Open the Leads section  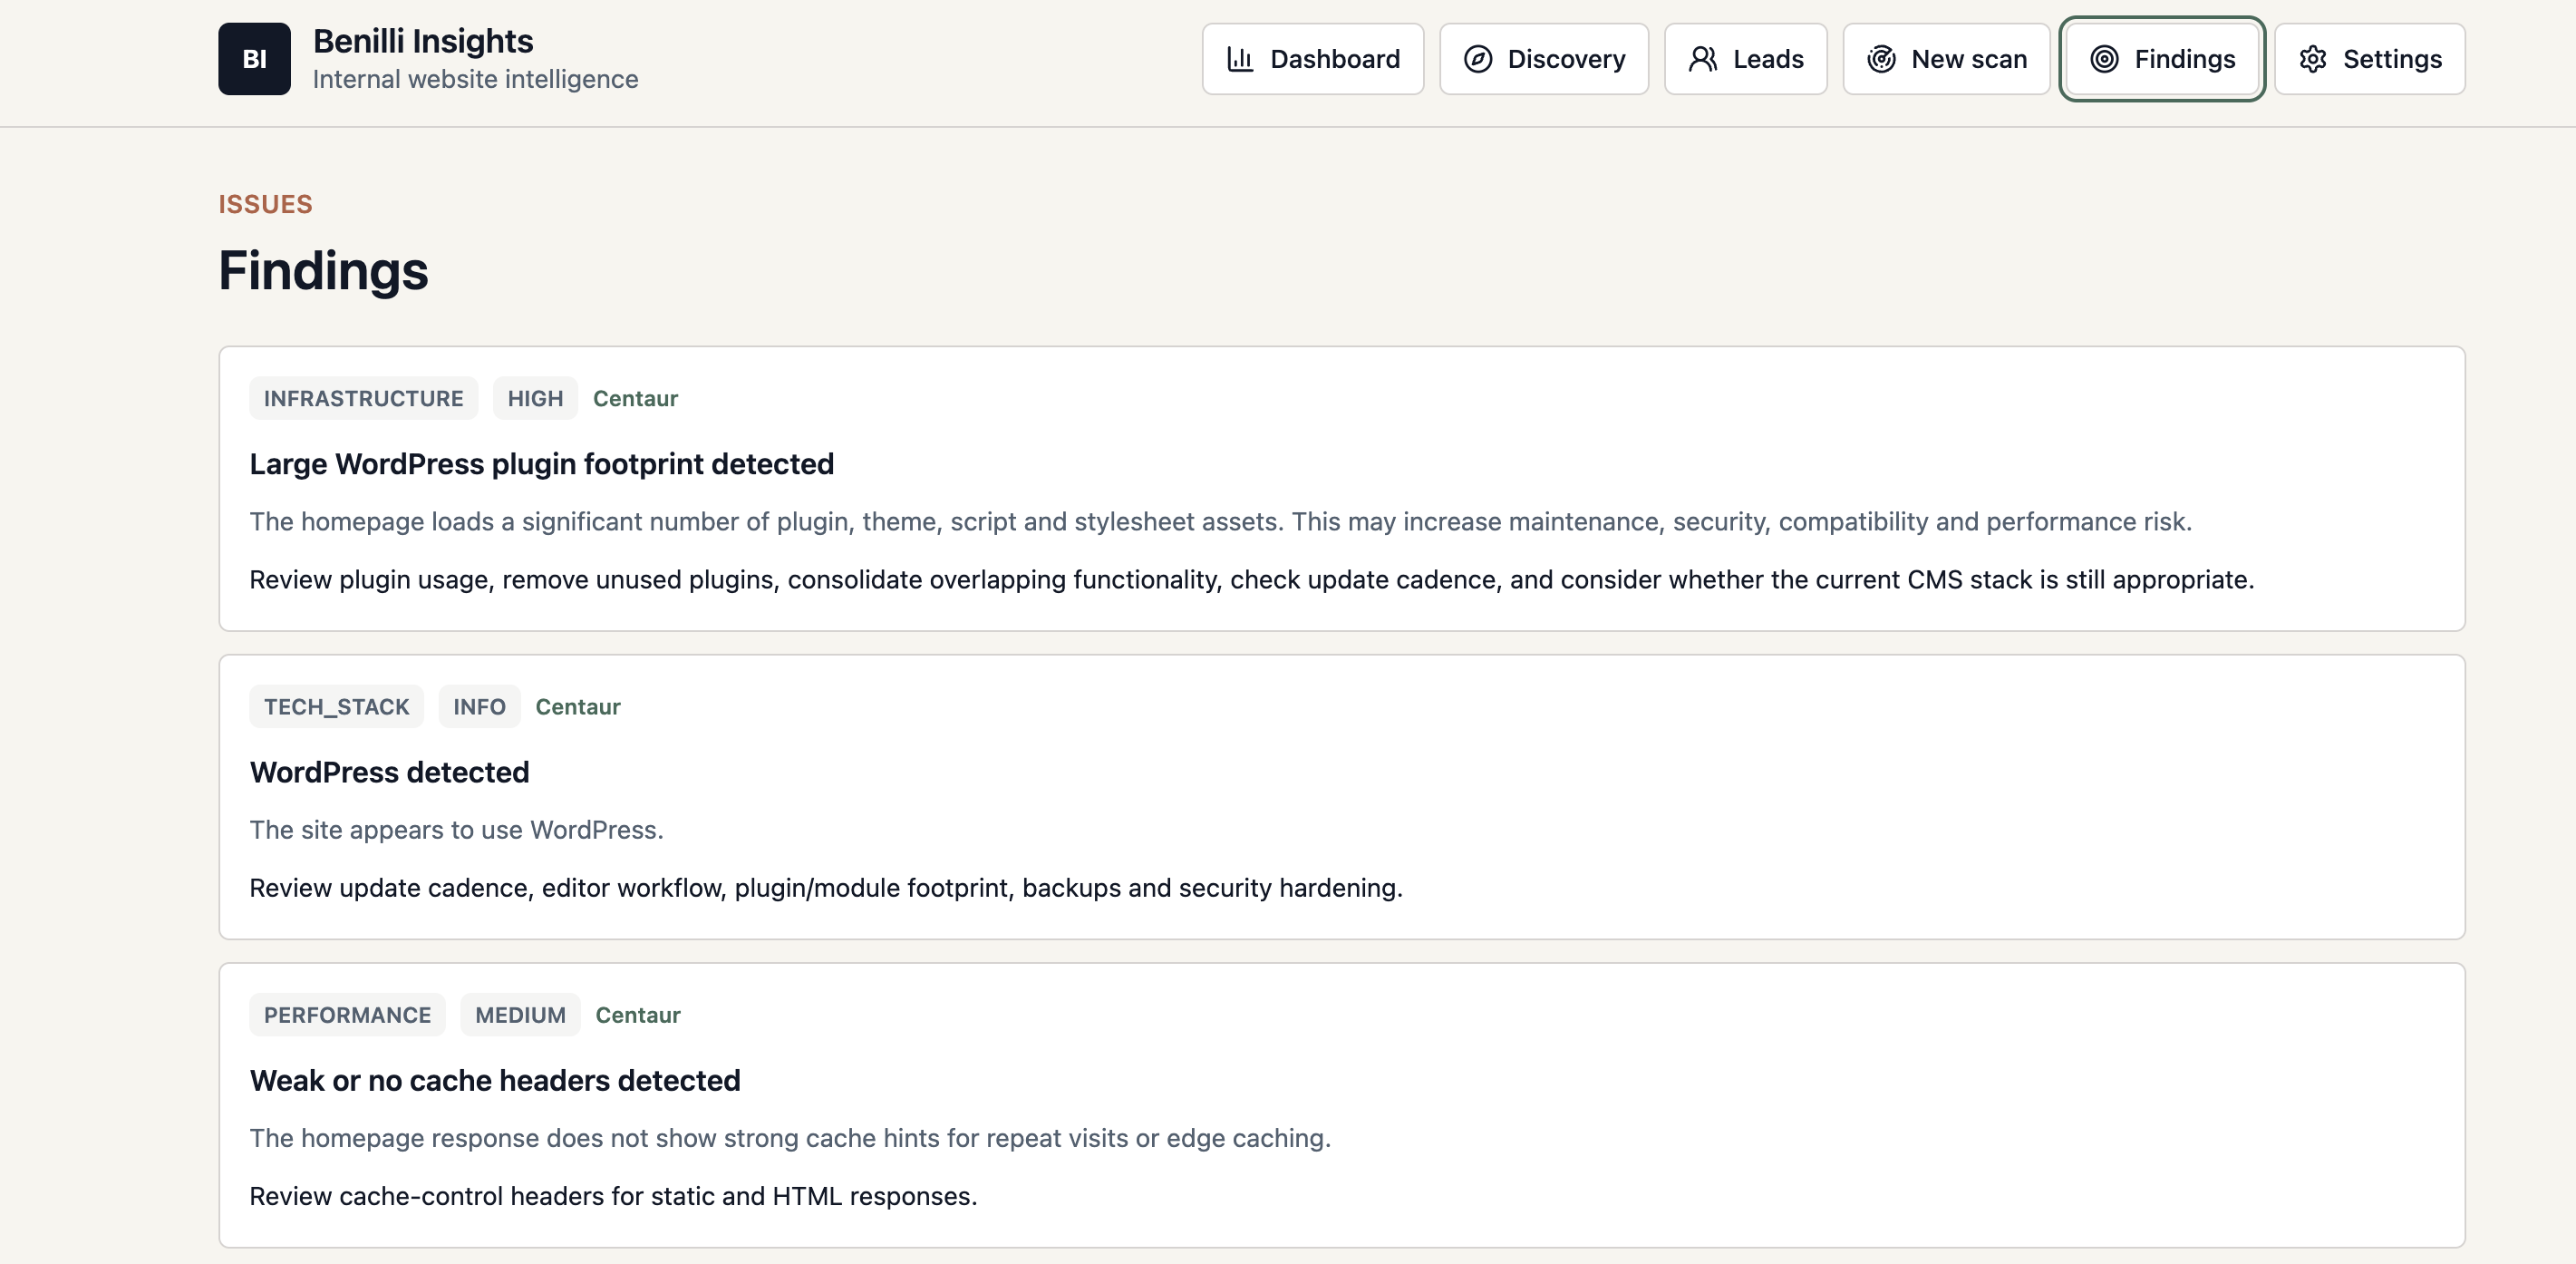click(1745, 59)
